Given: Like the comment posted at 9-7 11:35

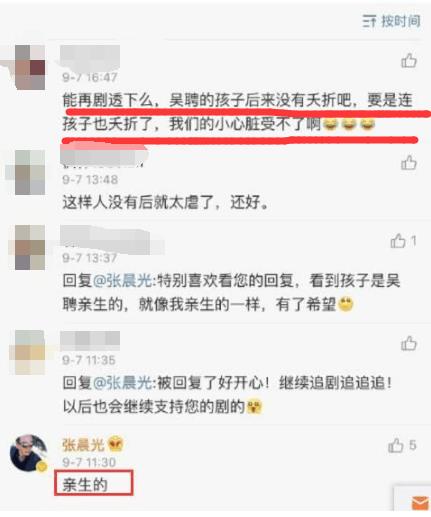Looking at the screenshot, I should [409, 343].
